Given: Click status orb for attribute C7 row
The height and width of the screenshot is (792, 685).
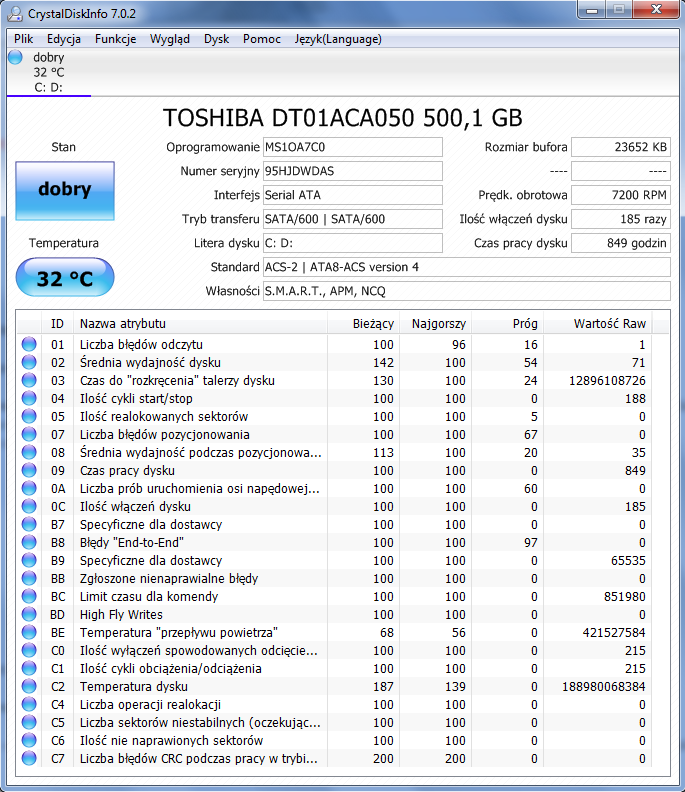Looking at the screenshot, I should [x=29, y=758].
